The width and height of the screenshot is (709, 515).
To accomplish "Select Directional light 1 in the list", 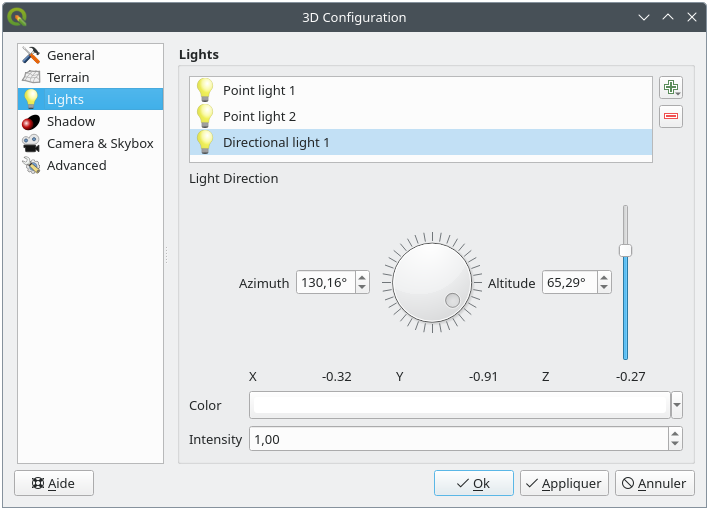I will tap(421, 142).
